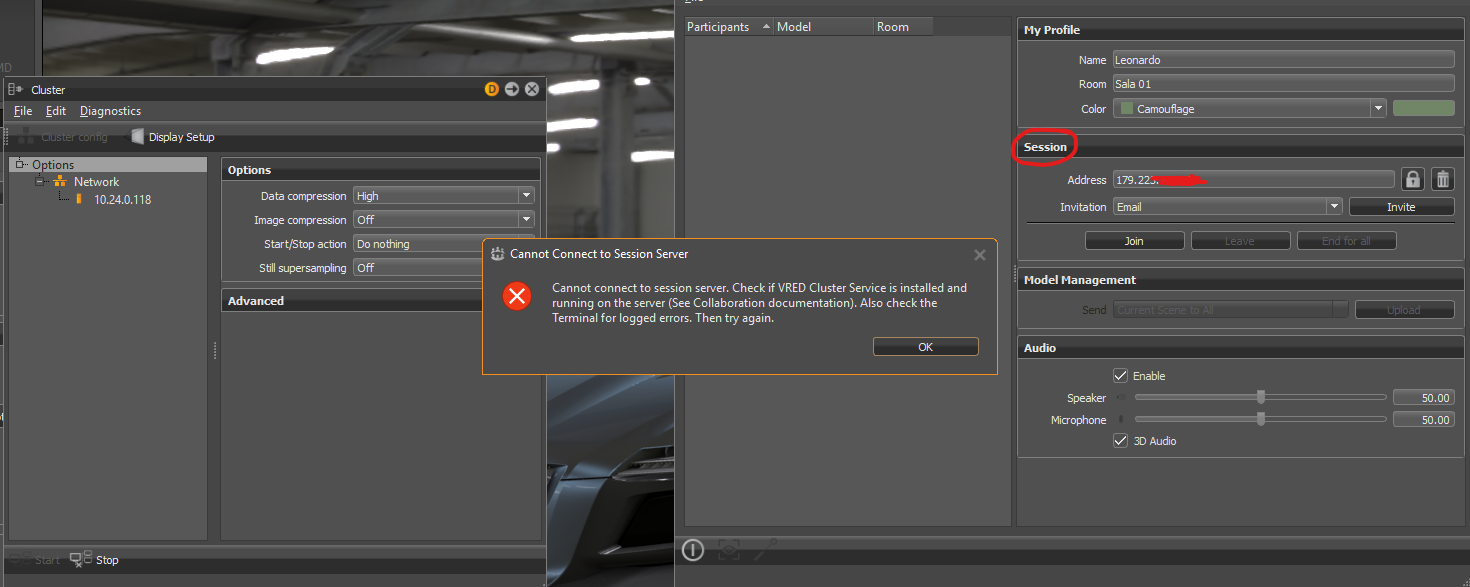Open the Send model dropdown
Viewport: 1470px width, 587px height.
tap(1231, 310)
